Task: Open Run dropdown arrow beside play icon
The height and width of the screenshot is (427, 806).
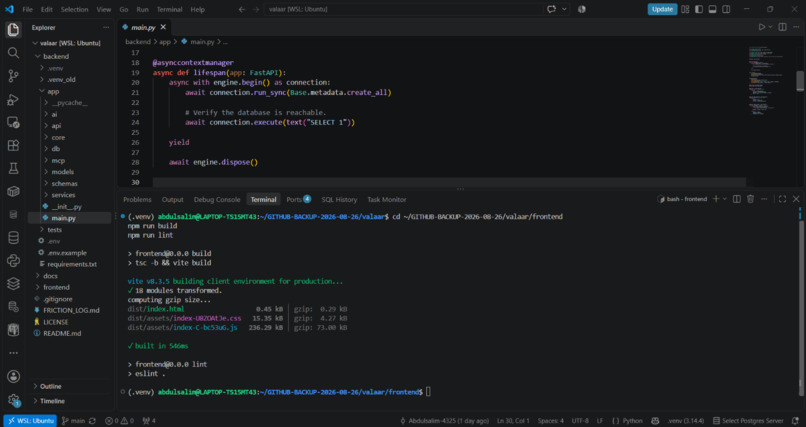Action: (x=771, y=27)
